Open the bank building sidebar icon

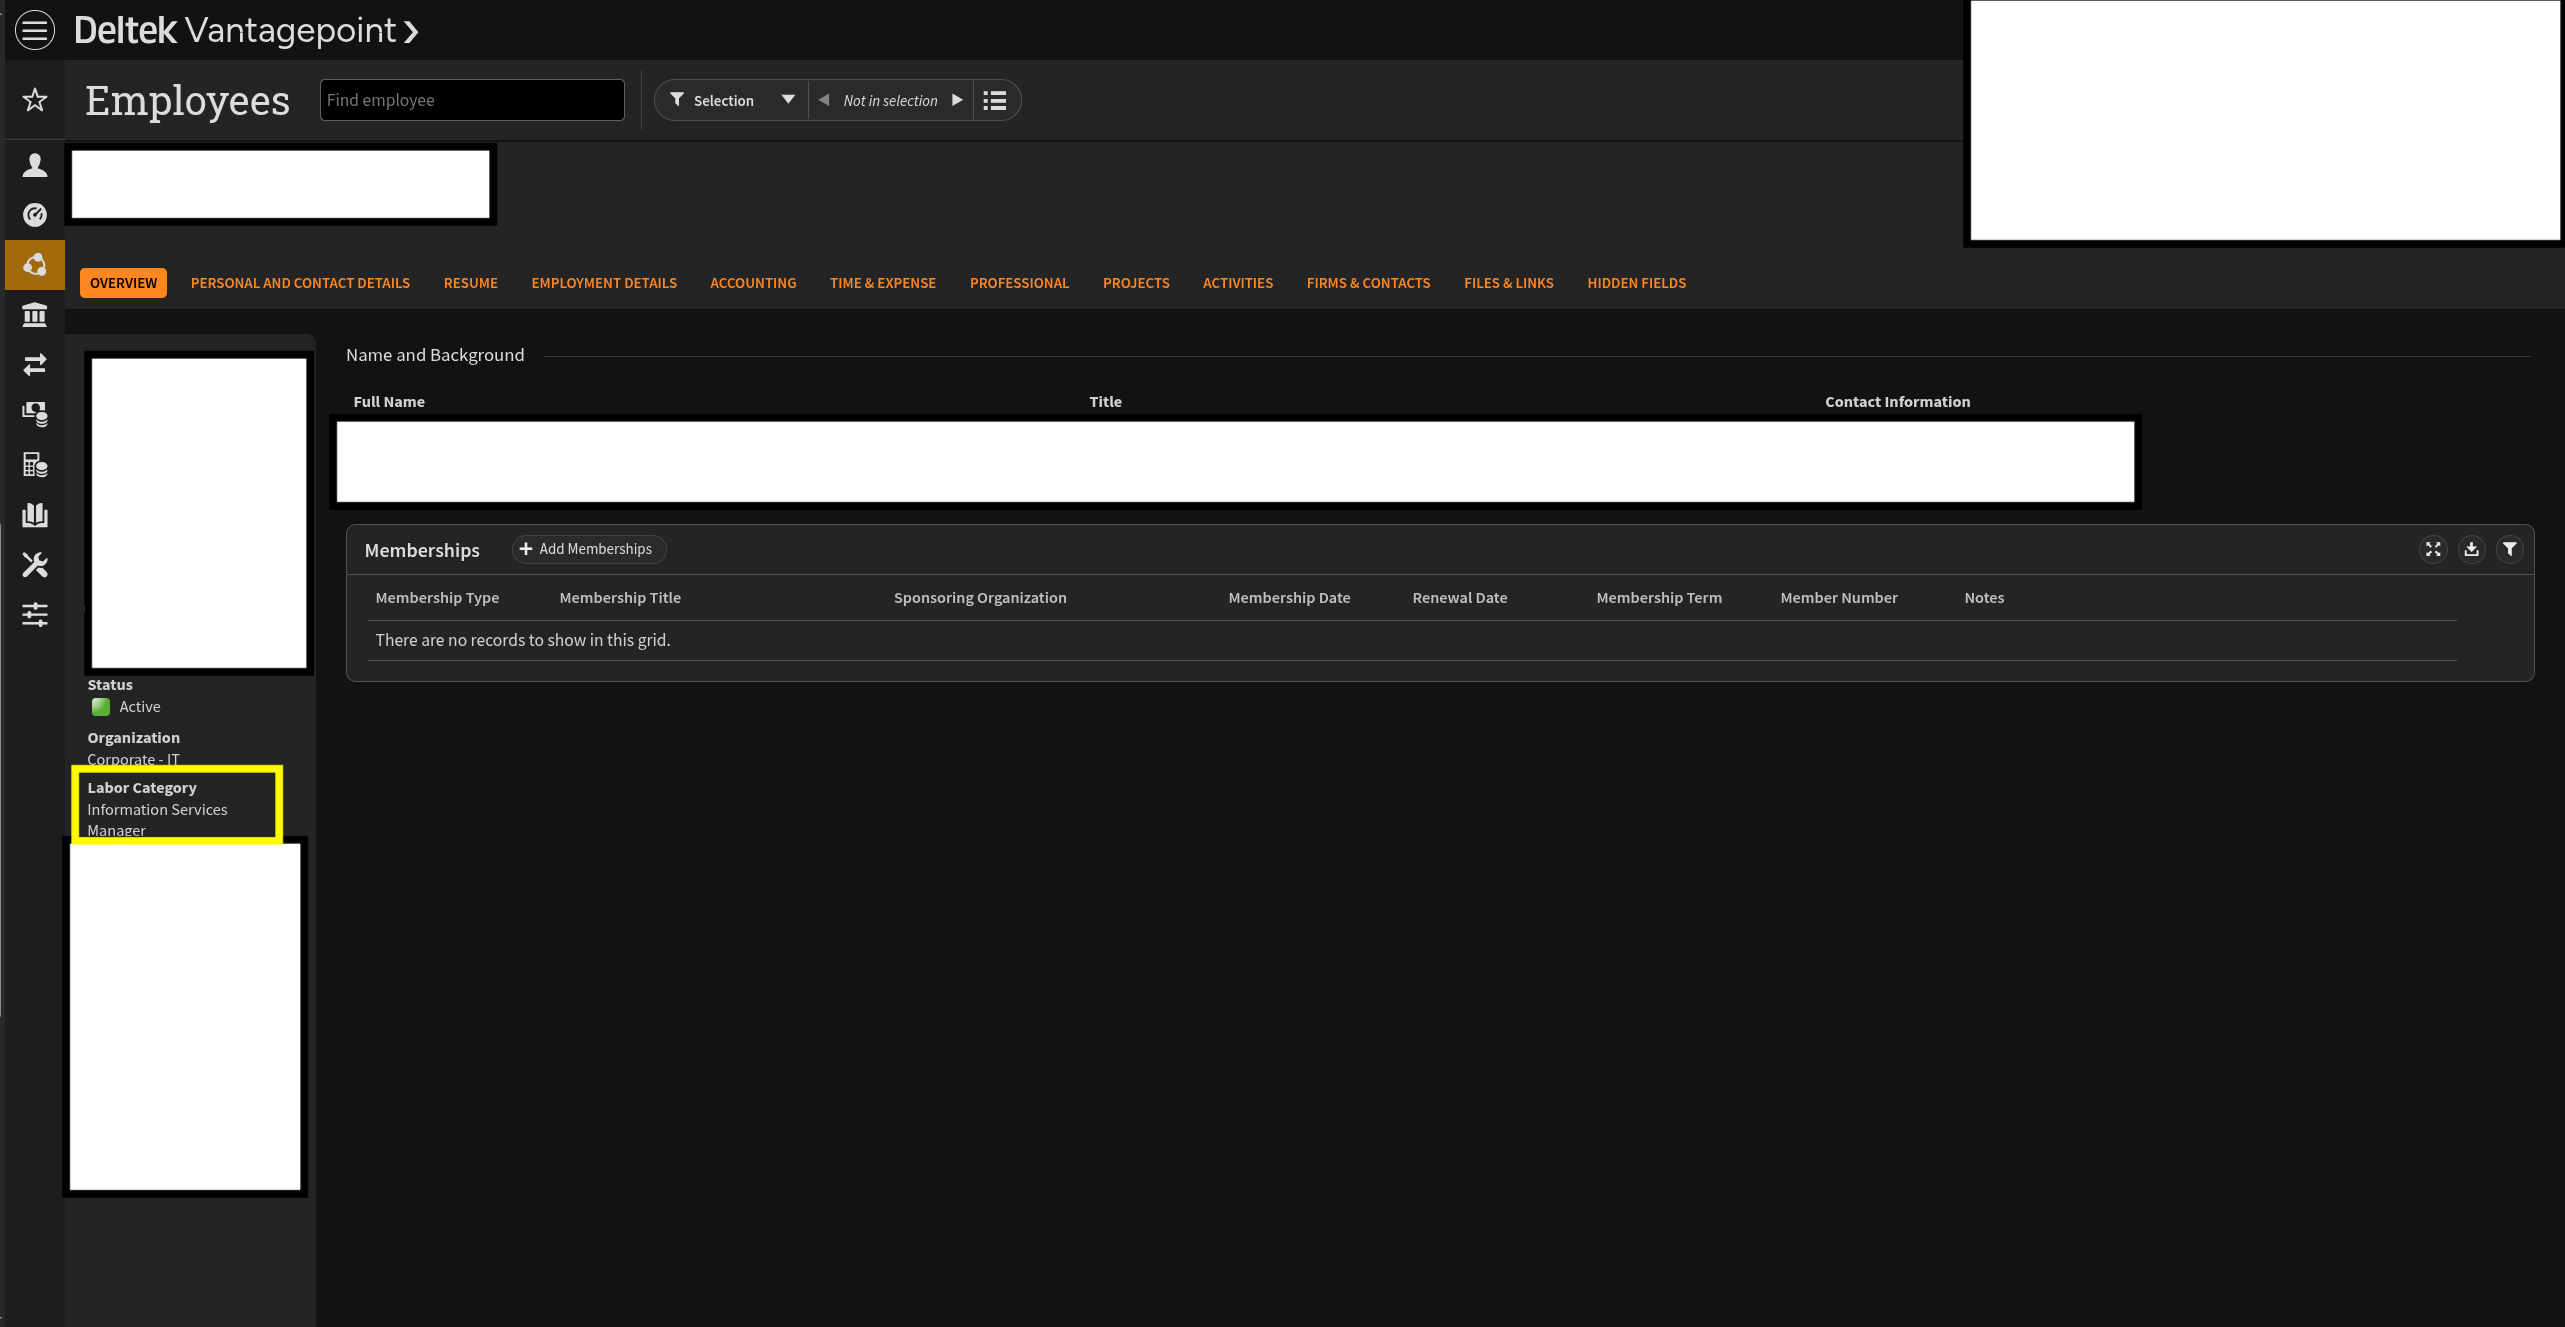click(35, 315)
